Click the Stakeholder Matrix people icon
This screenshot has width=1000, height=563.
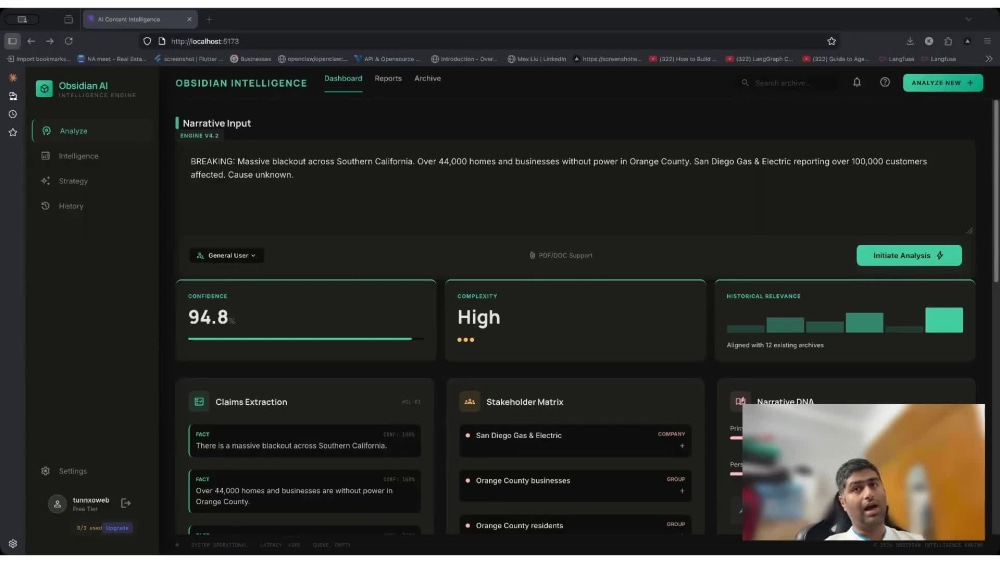[469, 402]
